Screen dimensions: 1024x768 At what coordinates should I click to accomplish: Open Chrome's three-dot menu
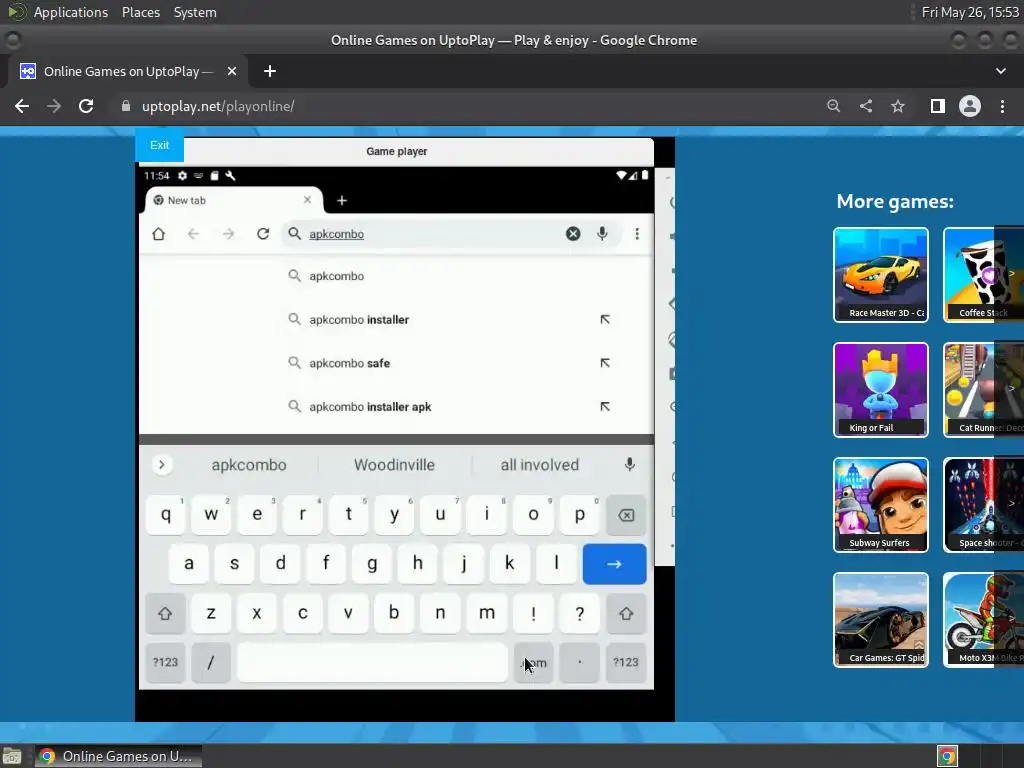(1002, 106)
